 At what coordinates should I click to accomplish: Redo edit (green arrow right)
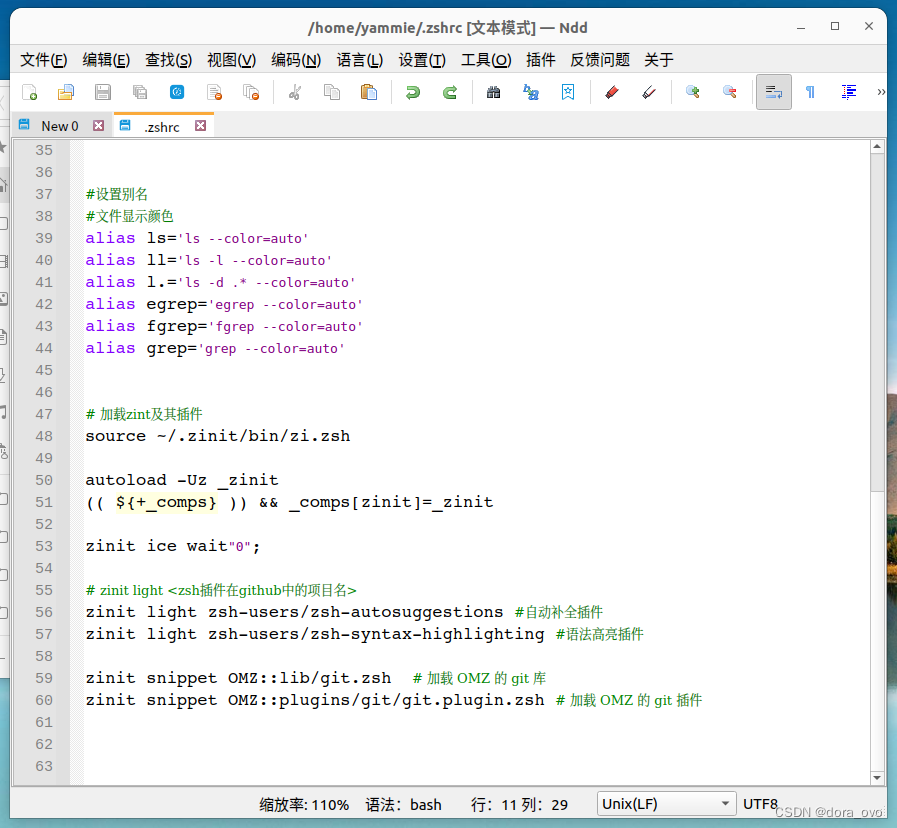pyautogui.click(x=450, y=92)
